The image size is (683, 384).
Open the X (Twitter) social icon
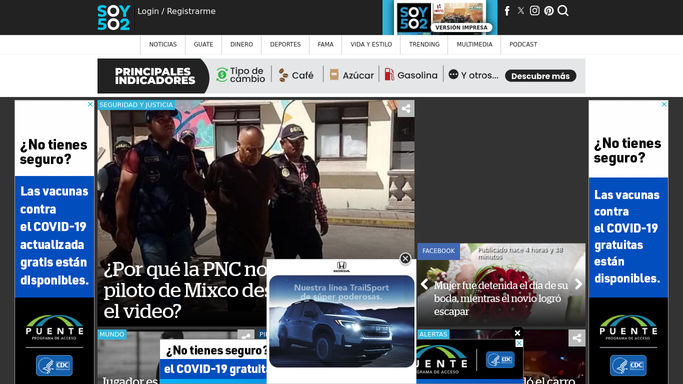(x=521, y=11)
